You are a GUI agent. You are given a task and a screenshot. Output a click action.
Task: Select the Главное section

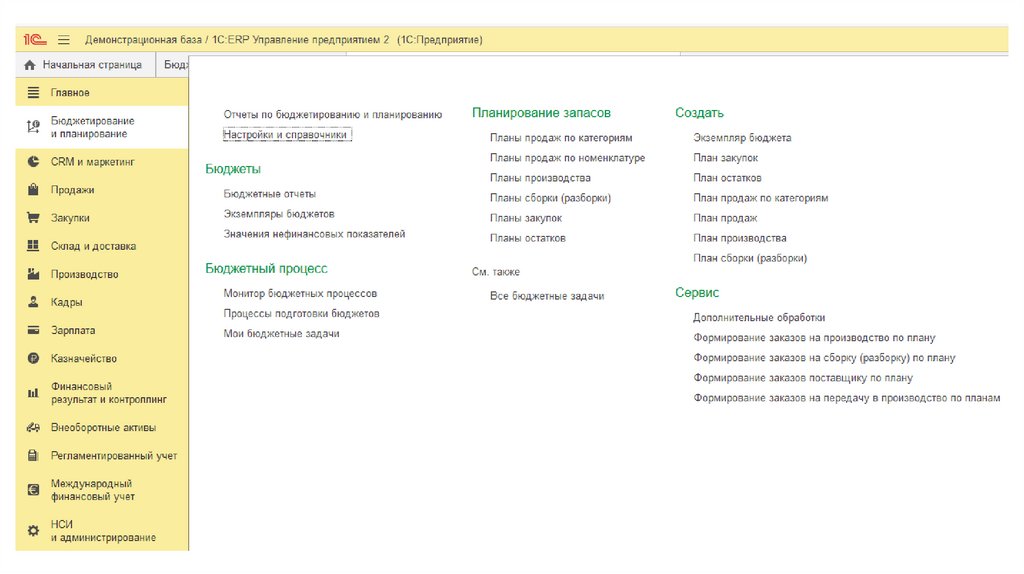pyautogui.click(x=102, y=93)
